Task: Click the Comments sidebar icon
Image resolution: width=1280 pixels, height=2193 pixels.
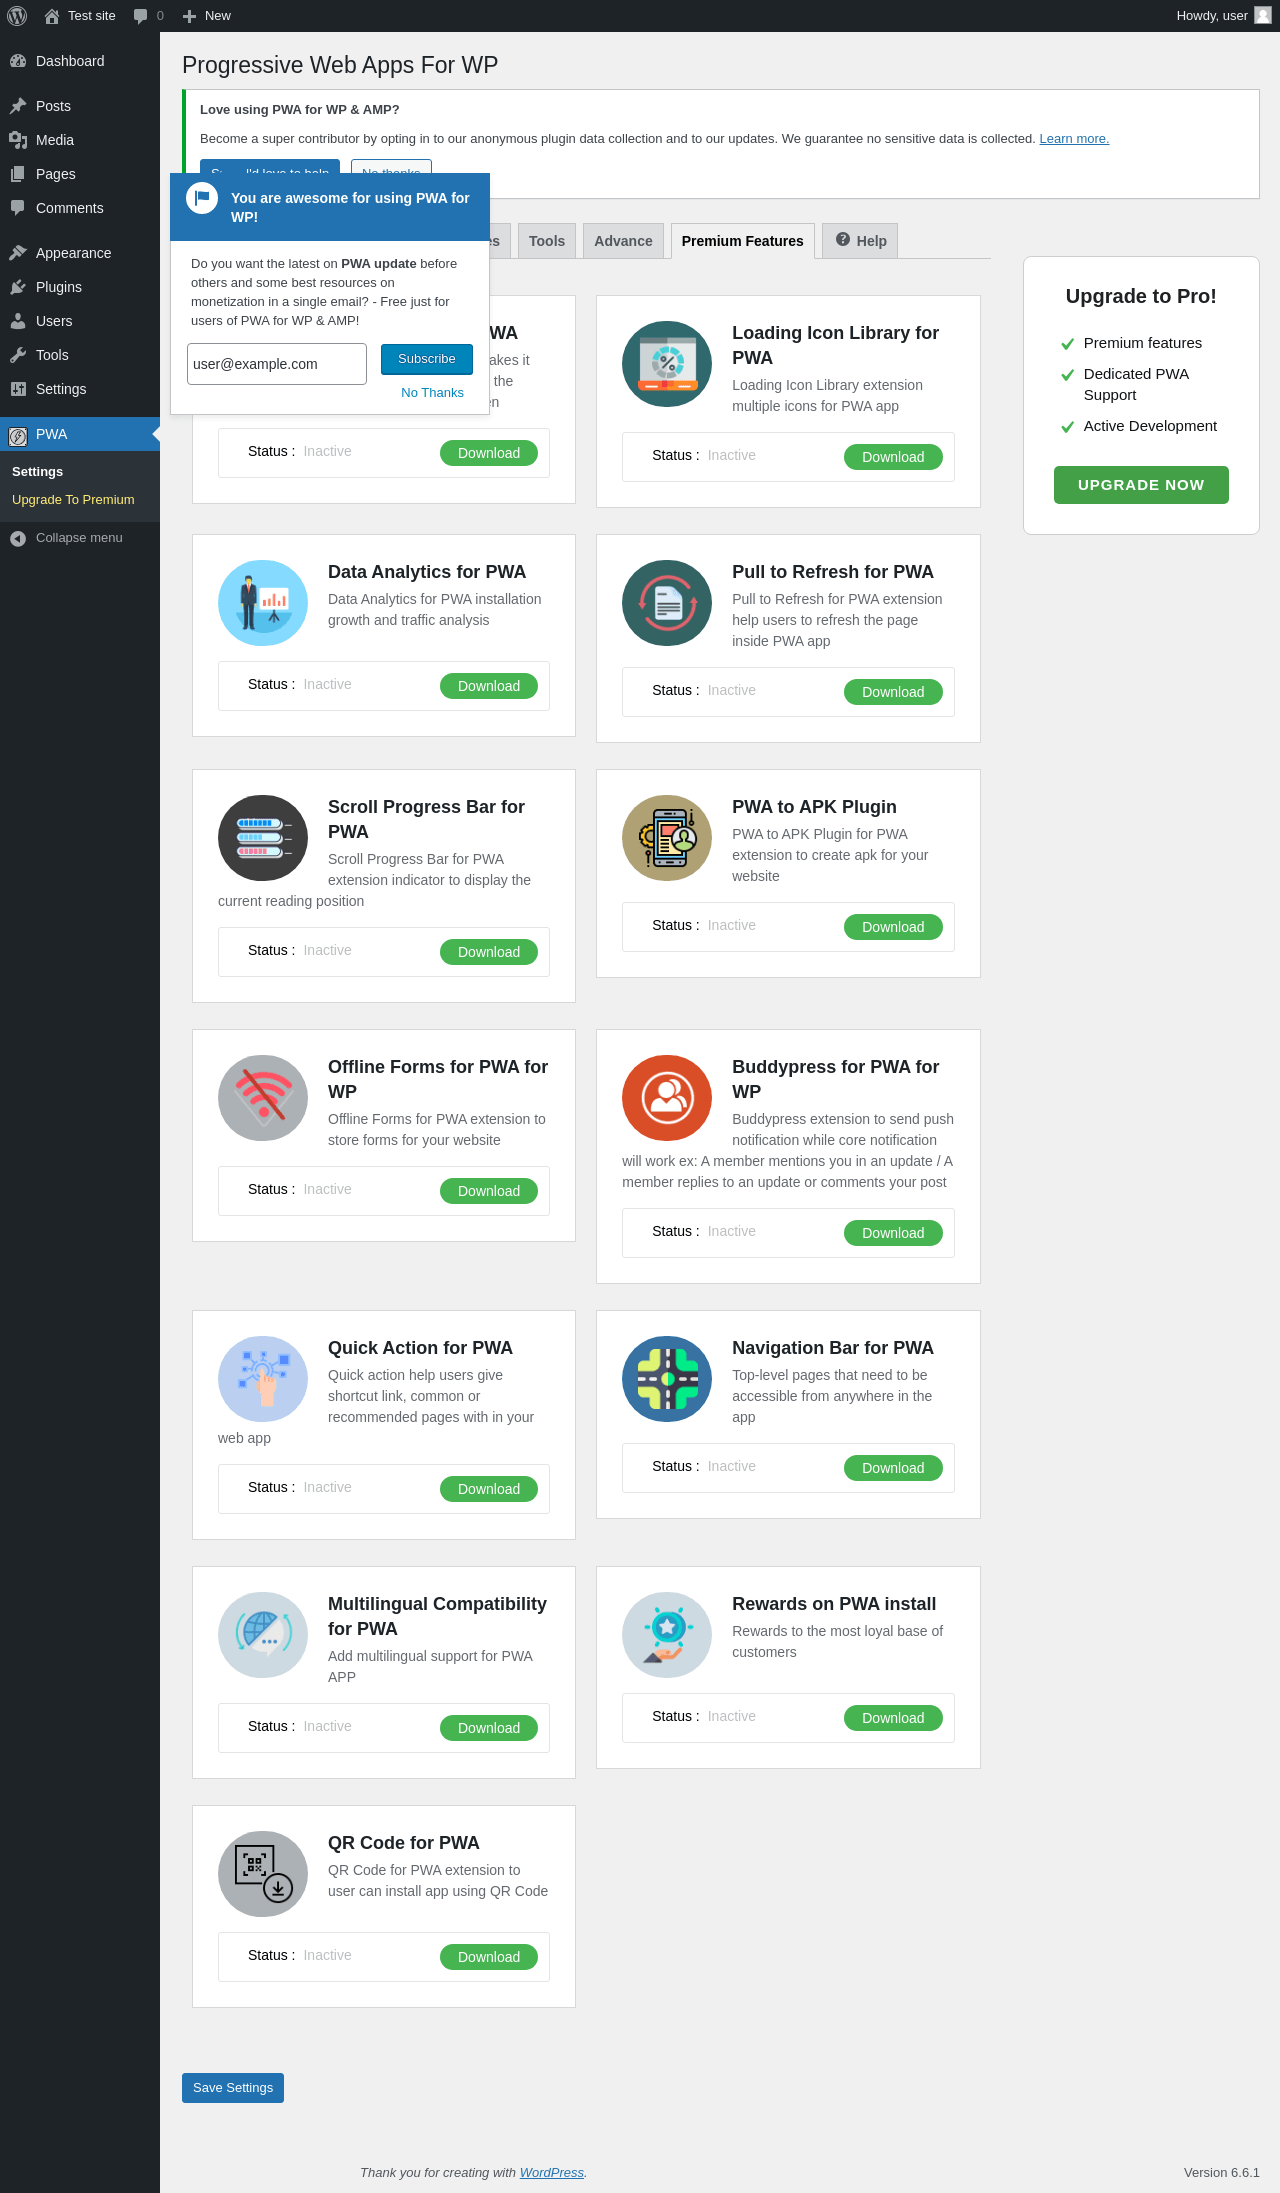Action: (x=18, y=208)
